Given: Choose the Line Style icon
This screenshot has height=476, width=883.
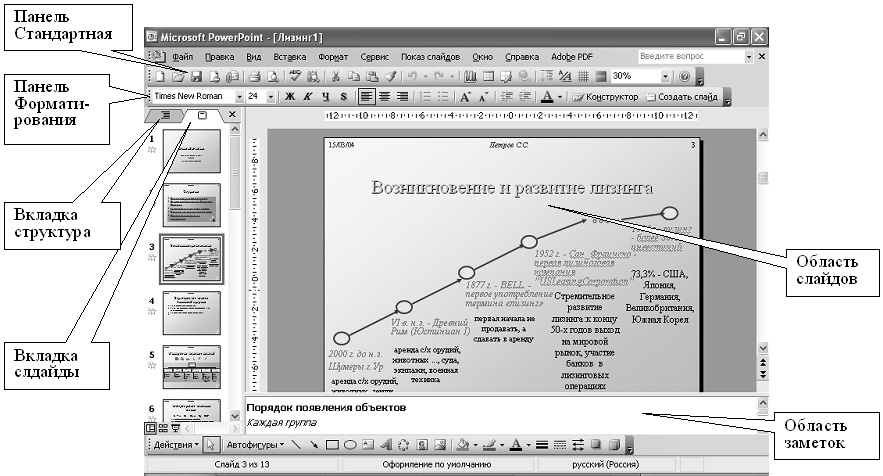Looking at the screenshot, I should point(542,445).
